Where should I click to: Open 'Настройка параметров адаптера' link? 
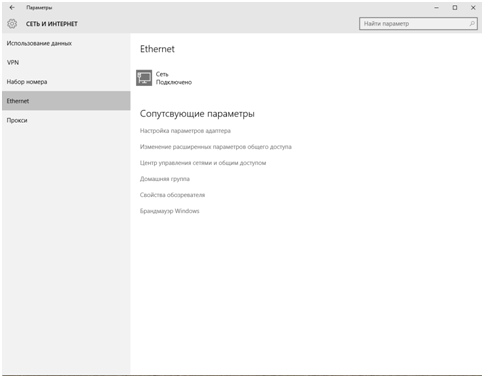pyautogui.click(x=185, y=131)
